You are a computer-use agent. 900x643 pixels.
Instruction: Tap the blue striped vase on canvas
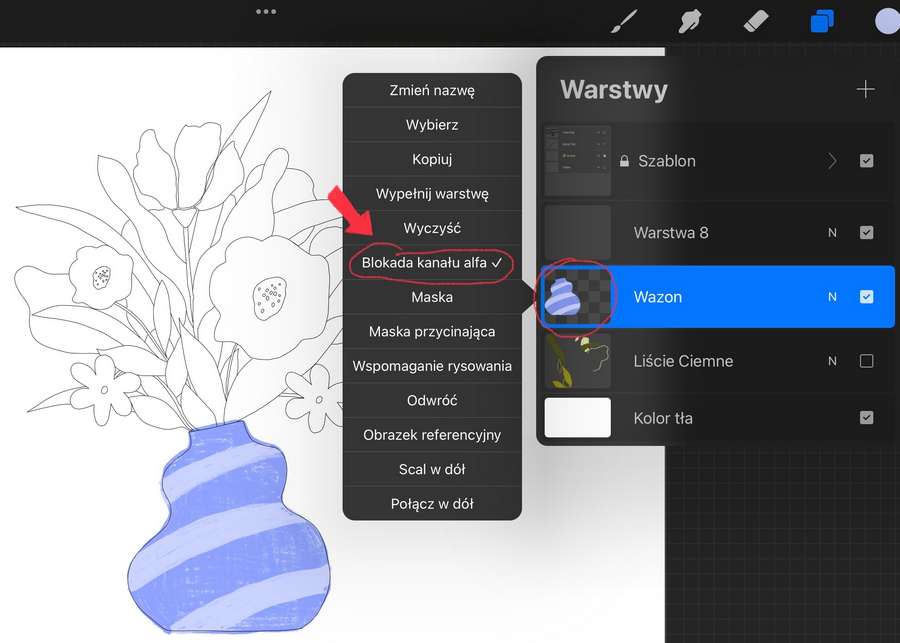click(x=230, y=528)
